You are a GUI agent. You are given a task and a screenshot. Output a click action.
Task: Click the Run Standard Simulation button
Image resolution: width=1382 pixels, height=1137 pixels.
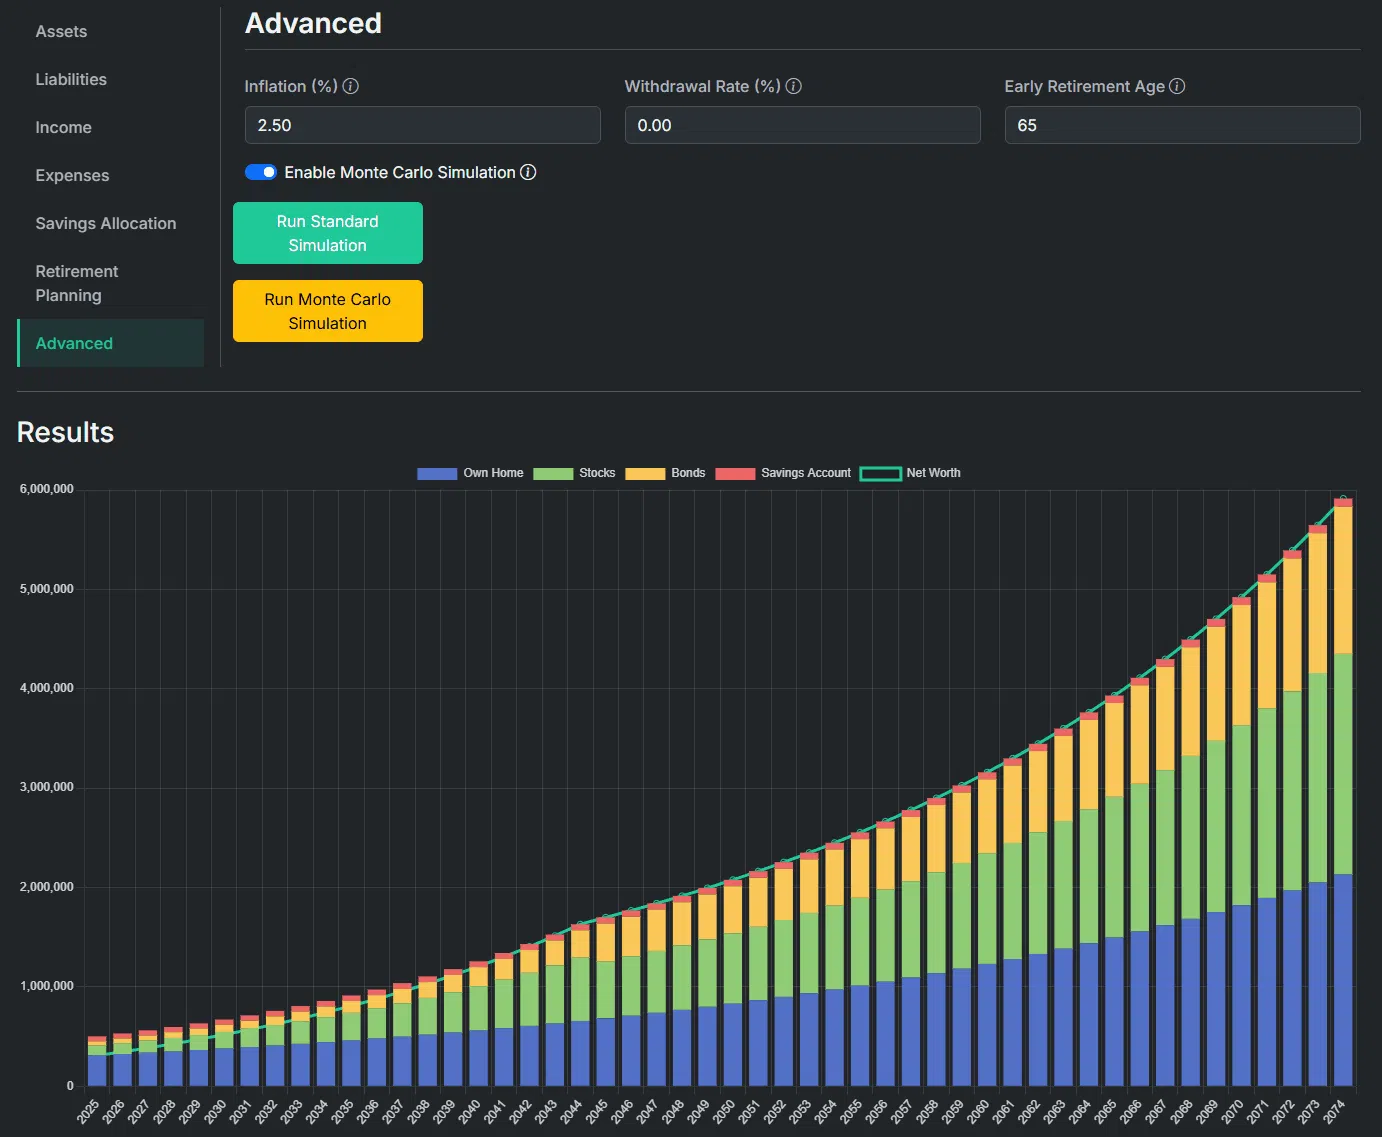coord(328,233)
